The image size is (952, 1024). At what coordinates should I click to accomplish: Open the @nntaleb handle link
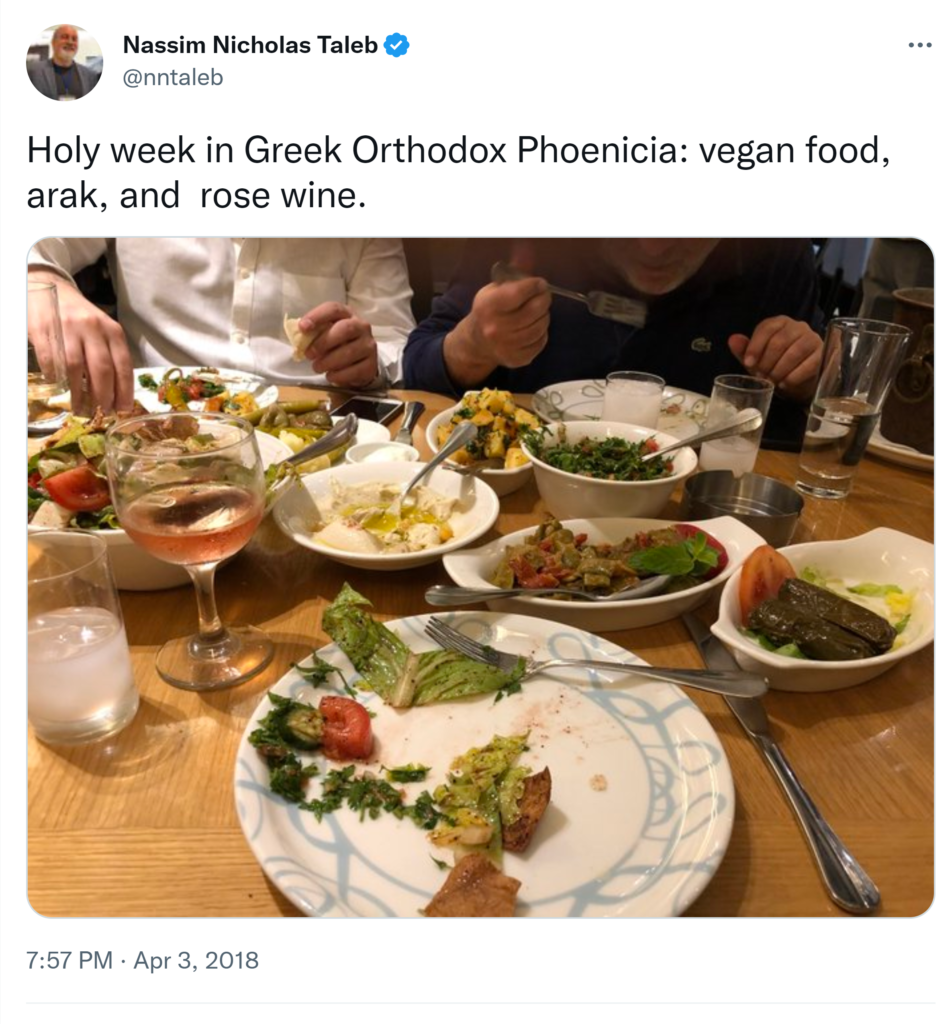click(172, 77)
